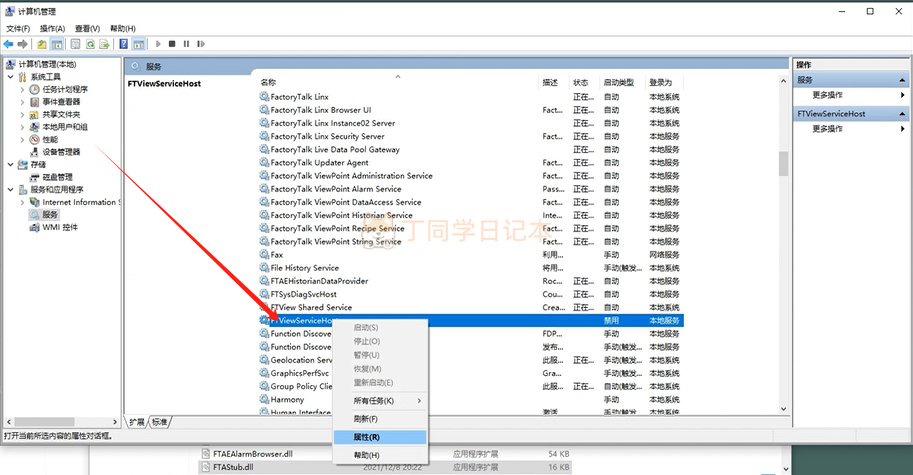913x475 pixels.
Task: Select the FTView Shared Service row
Action: click(x=471, y=307)
